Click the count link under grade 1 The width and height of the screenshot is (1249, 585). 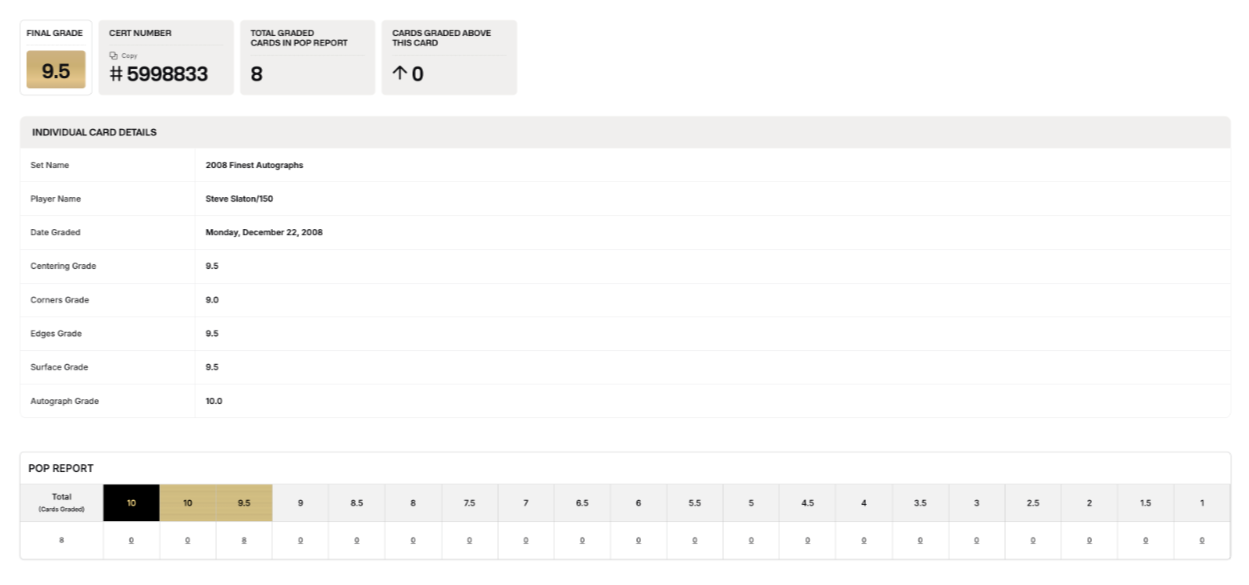(x=1202, y=540)
